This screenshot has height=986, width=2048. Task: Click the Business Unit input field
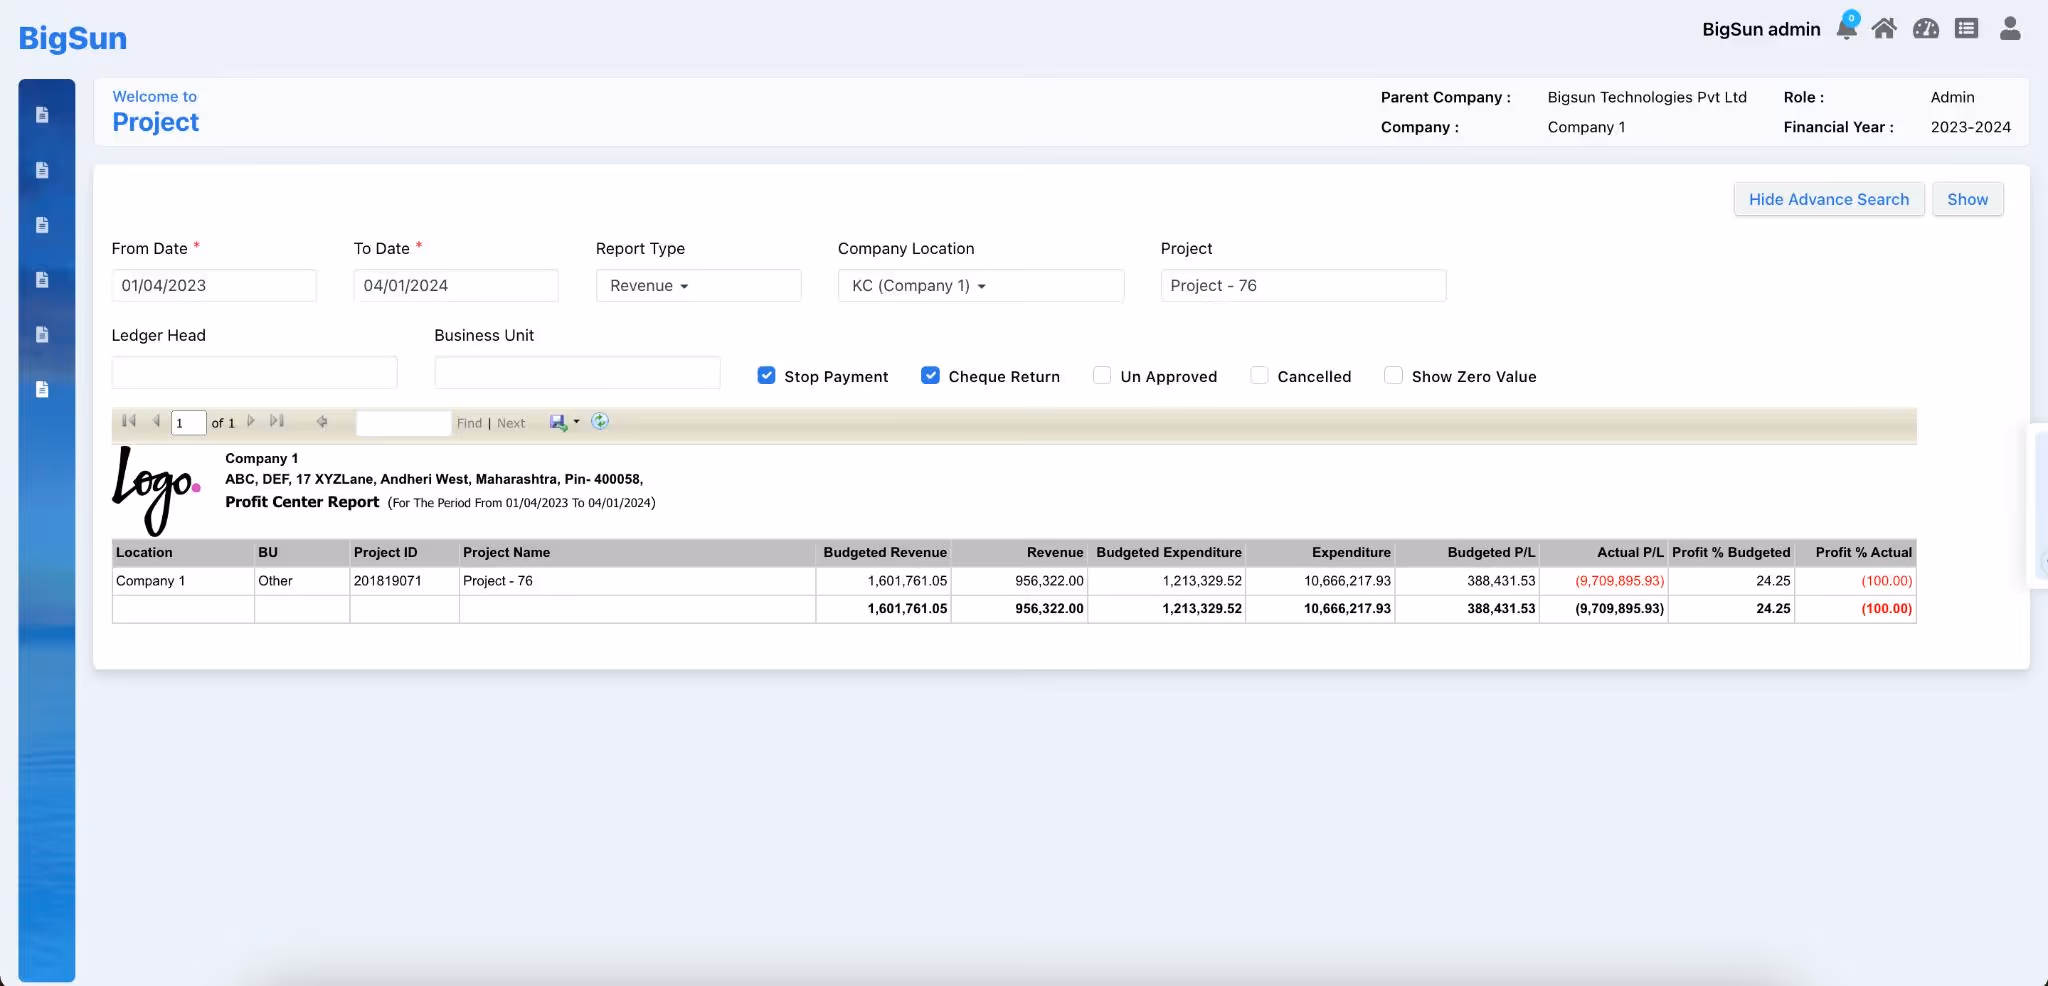point(577,372)
